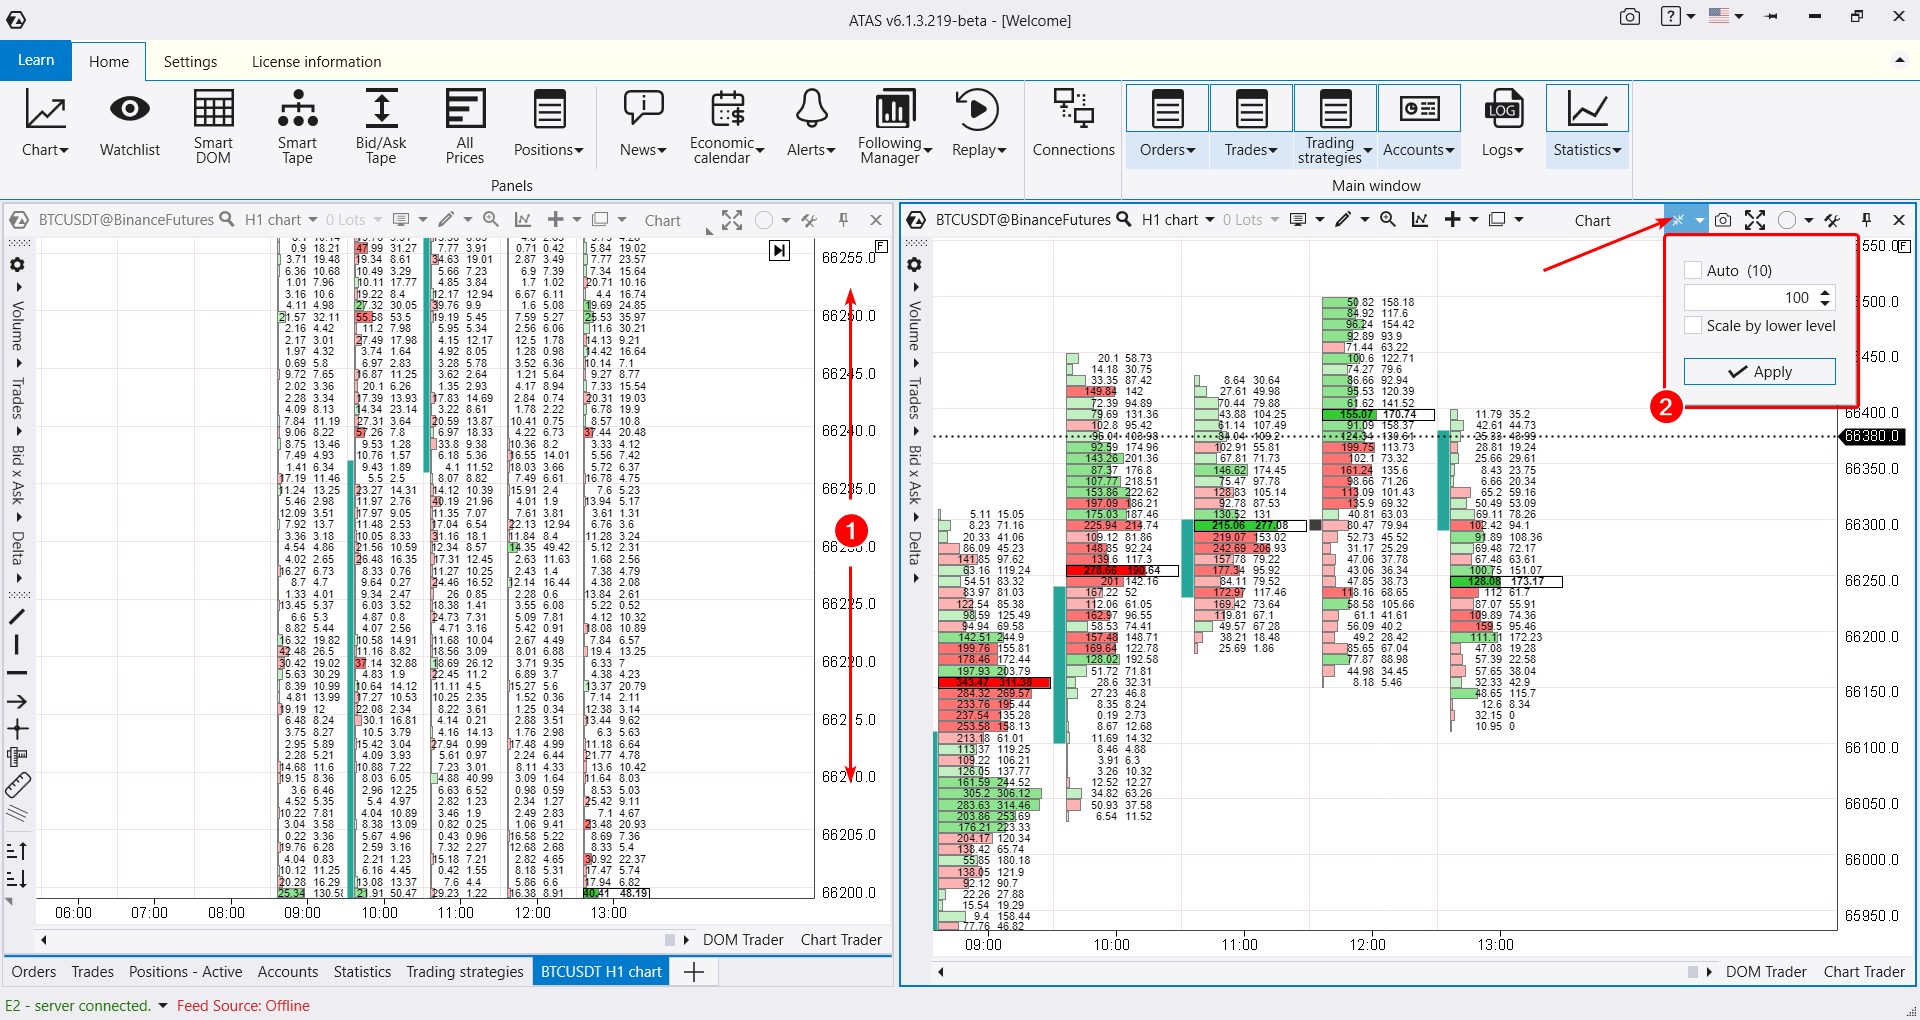Image resolution: width=1920 pixels, height=1020 pixels.
Task: Click Chart Trader in right chart
Action: (1864, 972)
